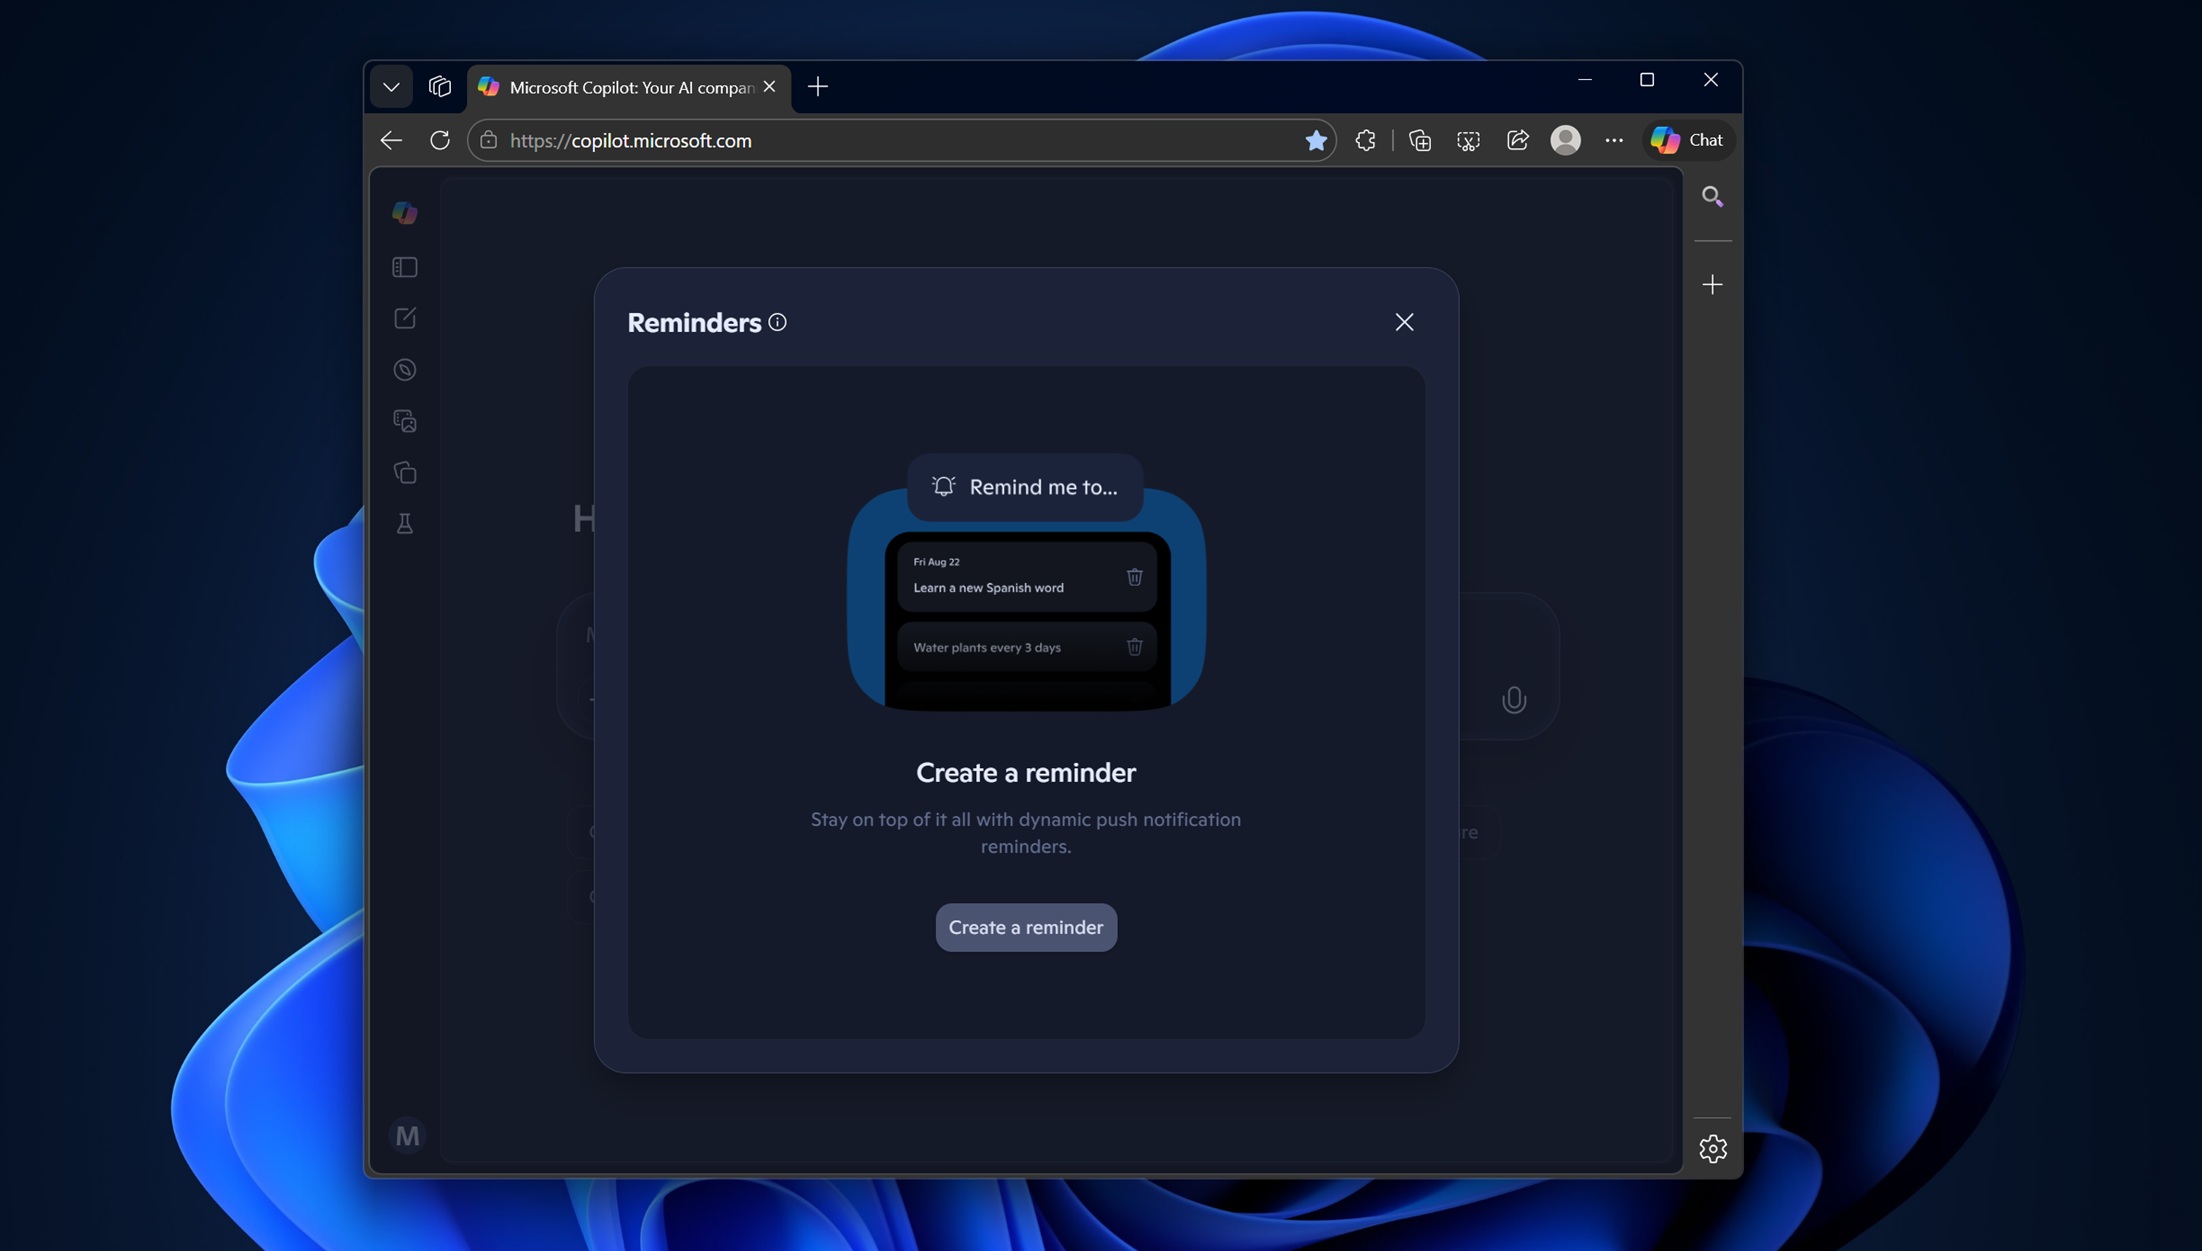Toggle the bookmark star for this page

[x=1316, y=140]
